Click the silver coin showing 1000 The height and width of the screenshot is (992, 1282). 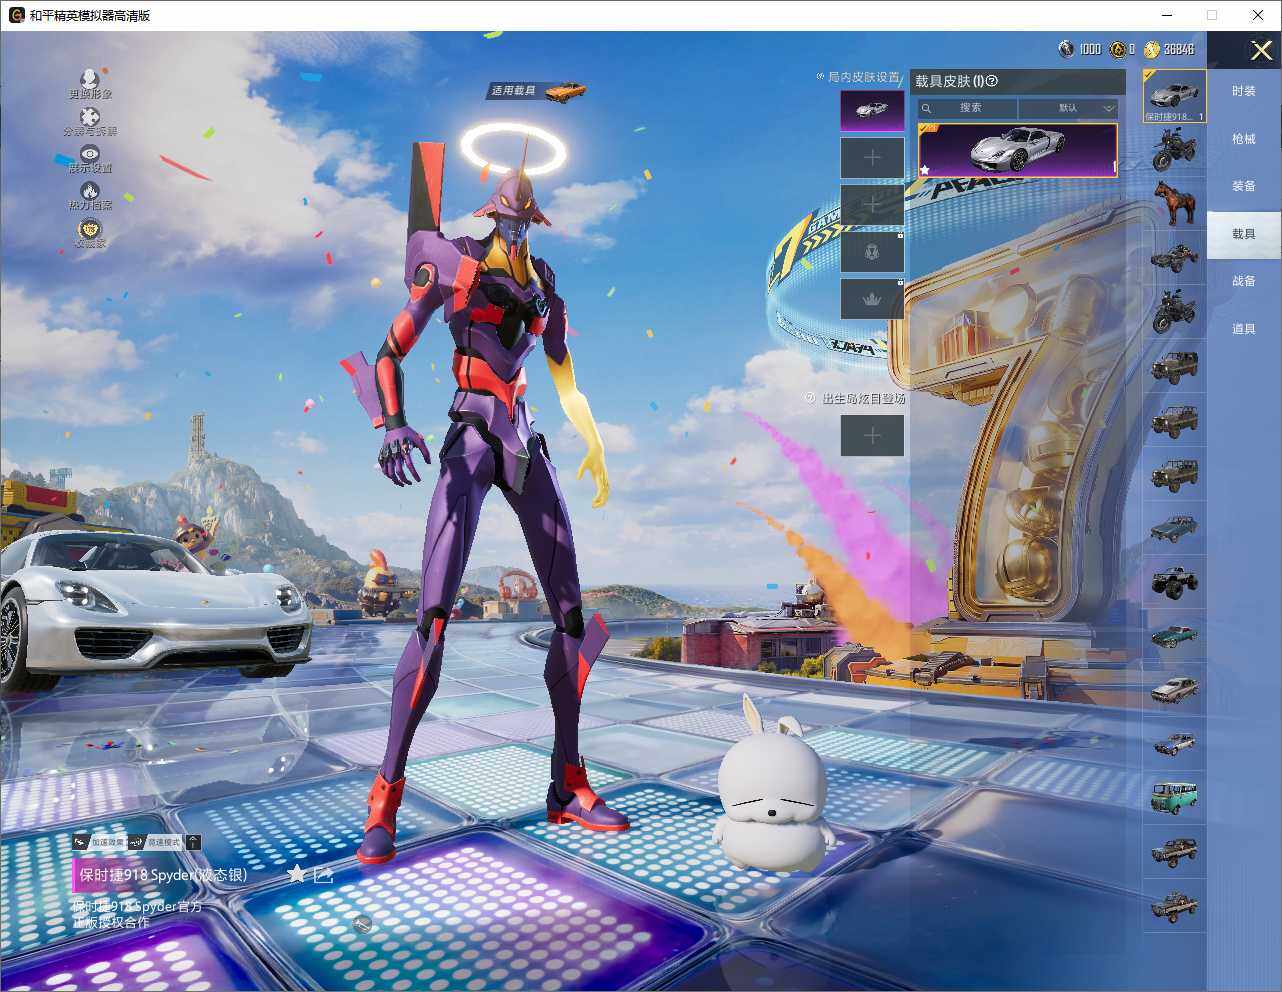point(1066,49)
